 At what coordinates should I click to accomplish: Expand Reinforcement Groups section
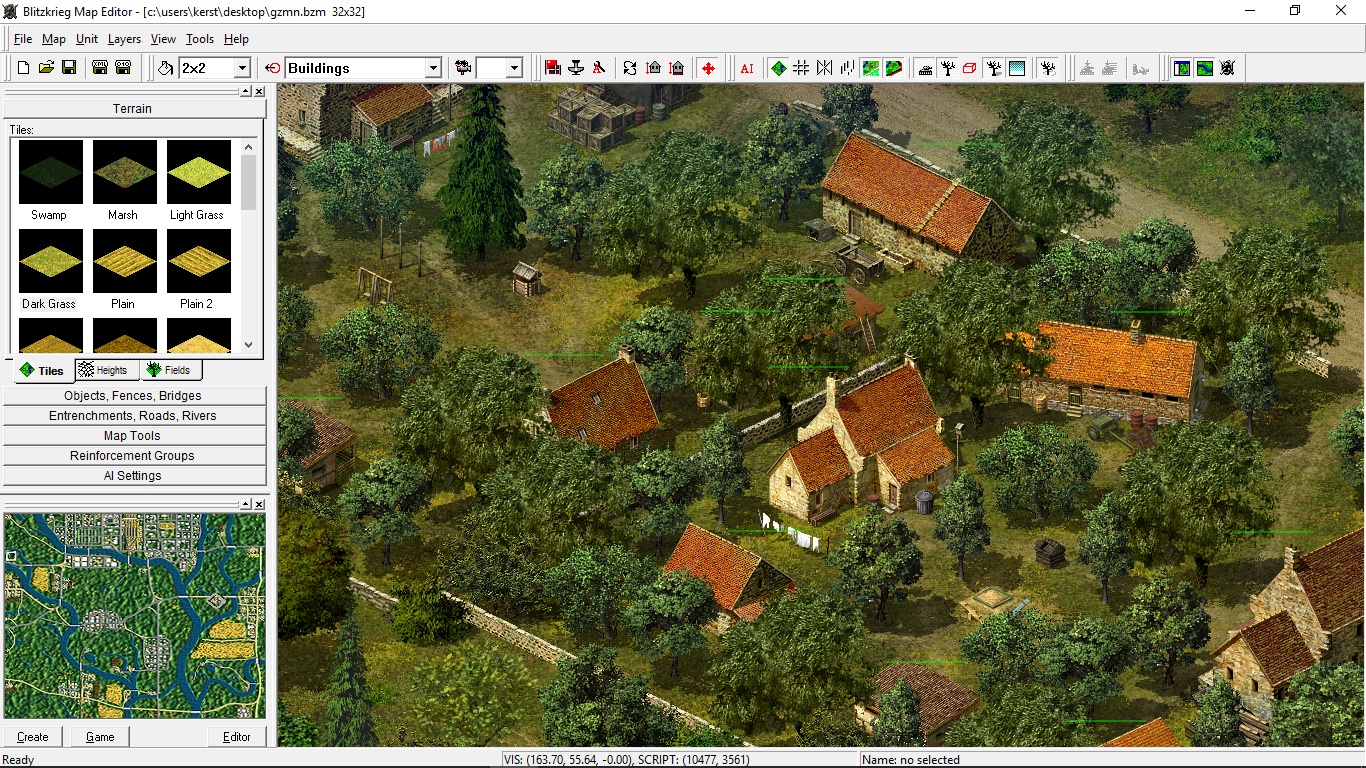click(135, 456)
